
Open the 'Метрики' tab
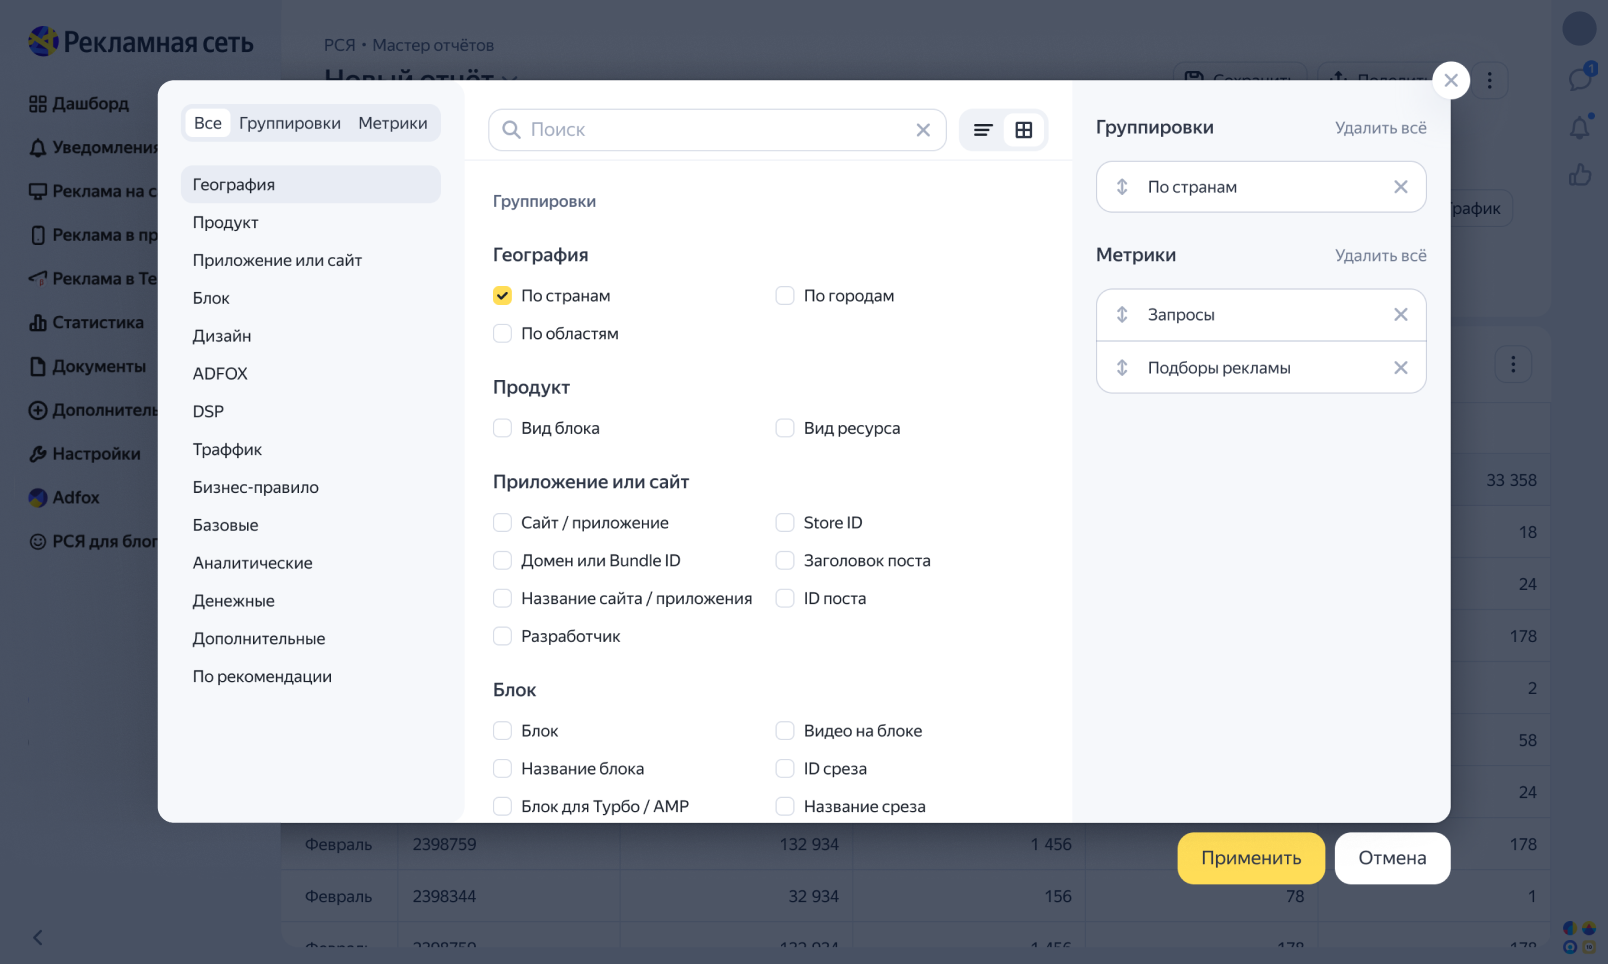[x=392, y=123]
